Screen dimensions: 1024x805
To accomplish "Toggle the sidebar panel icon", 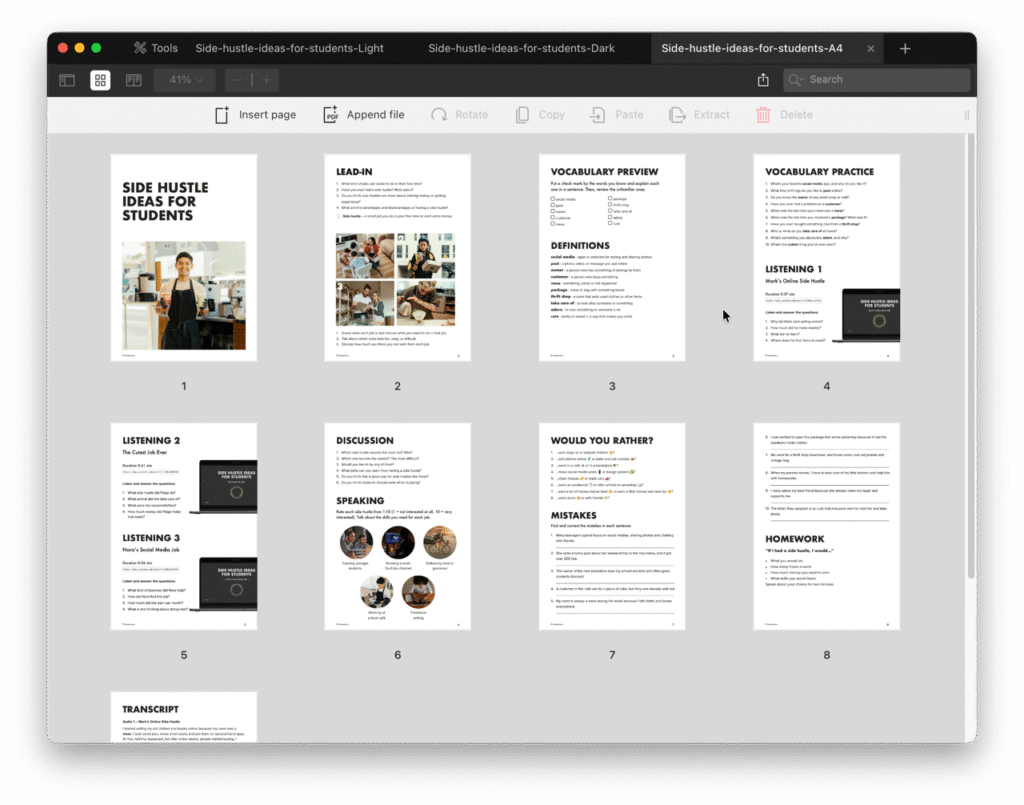I will [66, 79].
